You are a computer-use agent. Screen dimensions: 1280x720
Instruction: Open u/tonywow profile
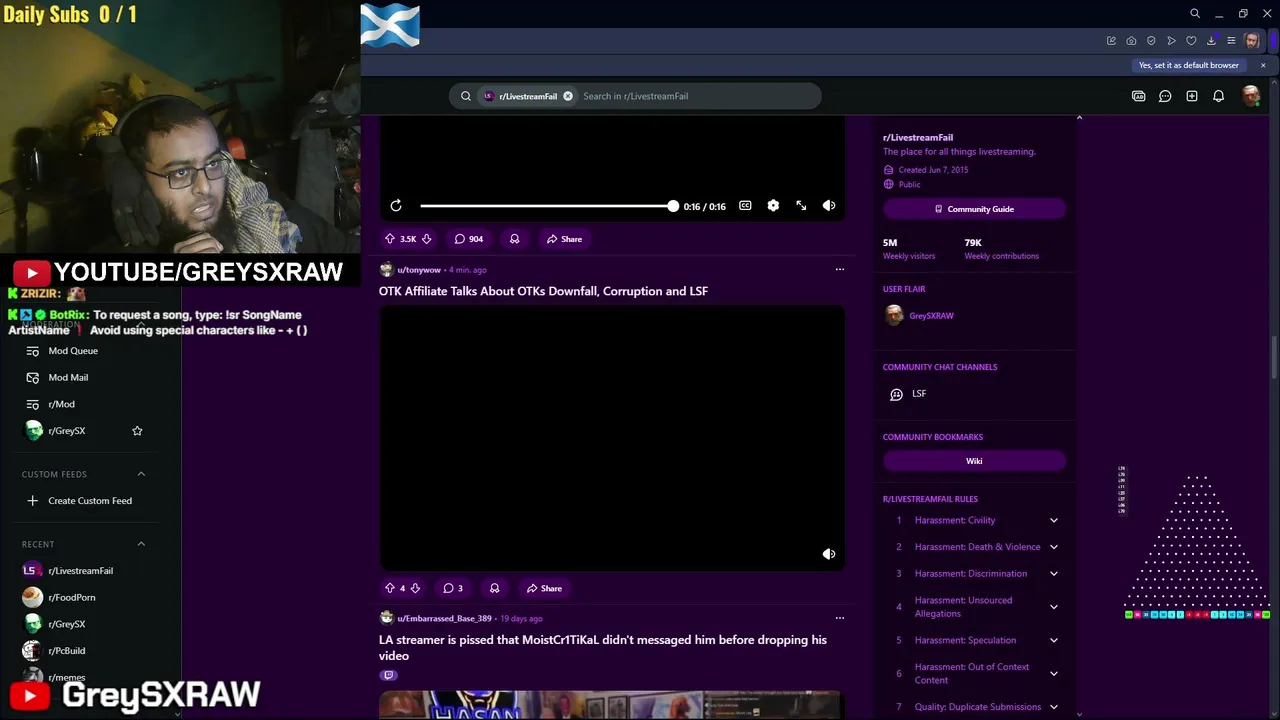click(x=419, y=270)
